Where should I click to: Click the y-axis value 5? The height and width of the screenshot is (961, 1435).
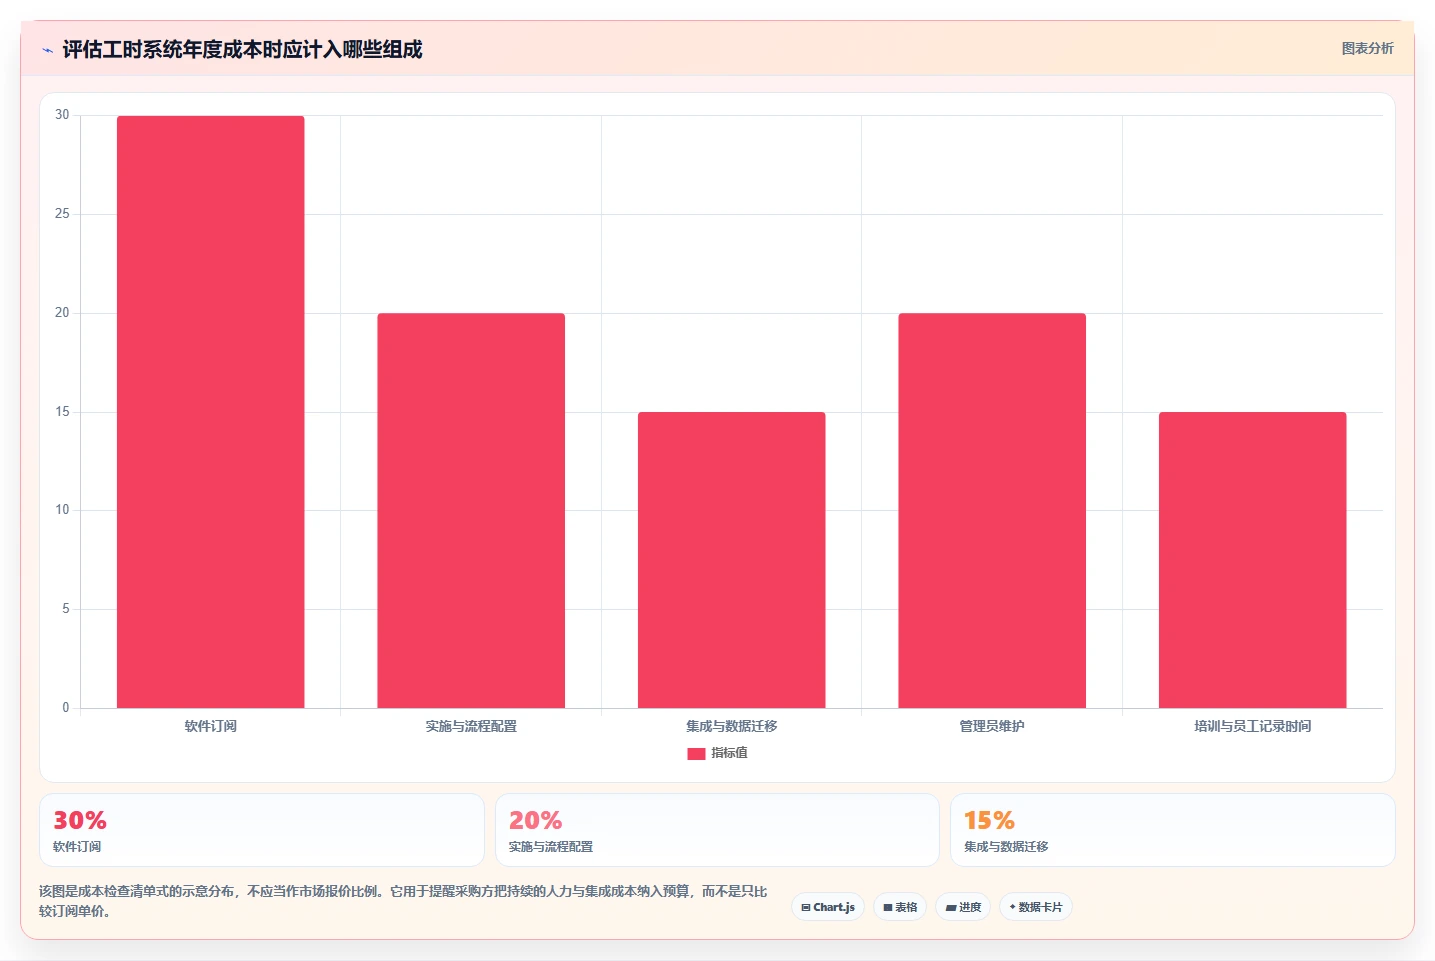pyautogui.click(x=66, y=609)
